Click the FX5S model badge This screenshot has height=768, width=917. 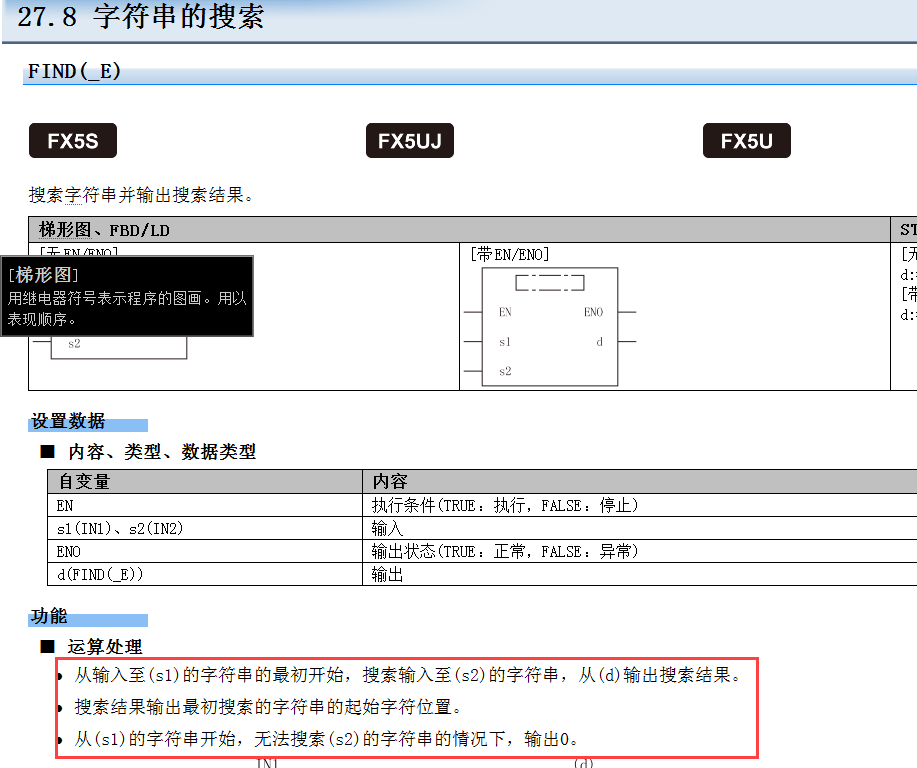(x=73, y=141)
